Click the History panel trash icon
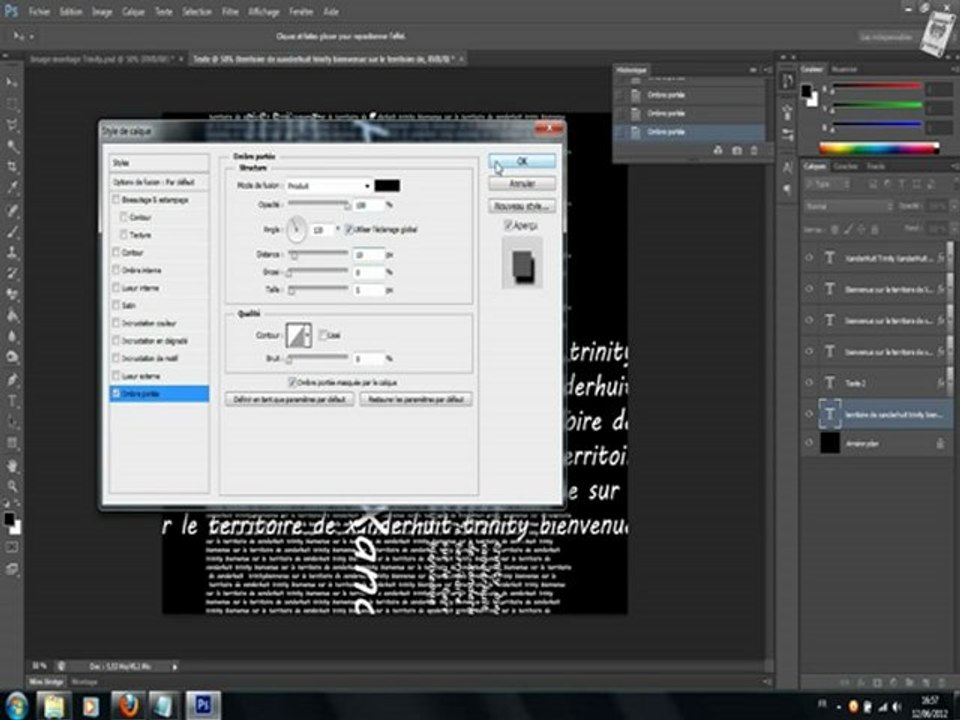Viewport: 960px width, 720px height. (754, 150)
